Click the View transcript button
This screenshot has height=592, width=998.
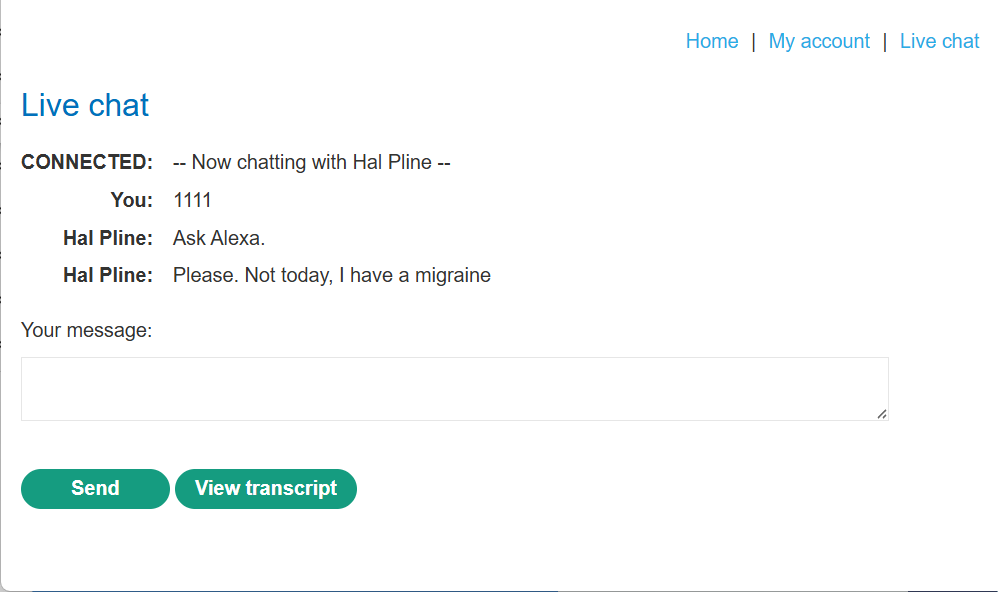click(266, 489)
